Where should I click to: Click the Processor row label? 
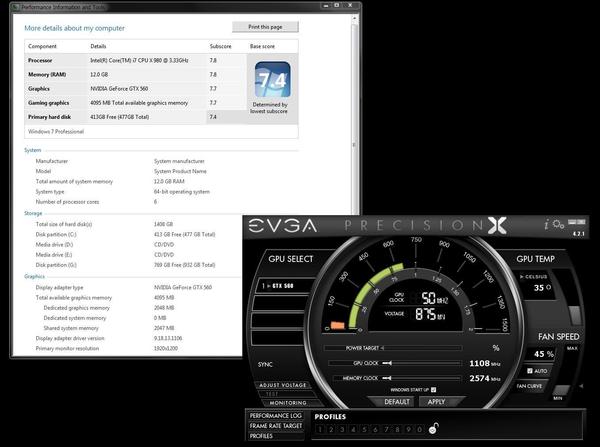[40, 60]
